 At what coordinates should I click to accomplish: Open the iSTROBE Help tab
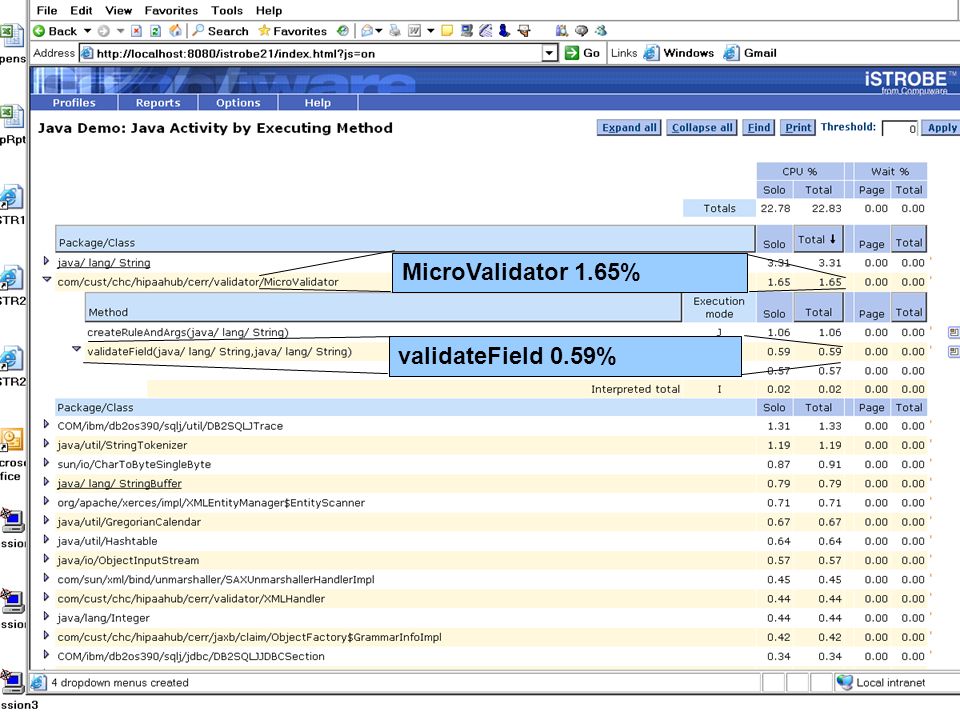(318, 103)
